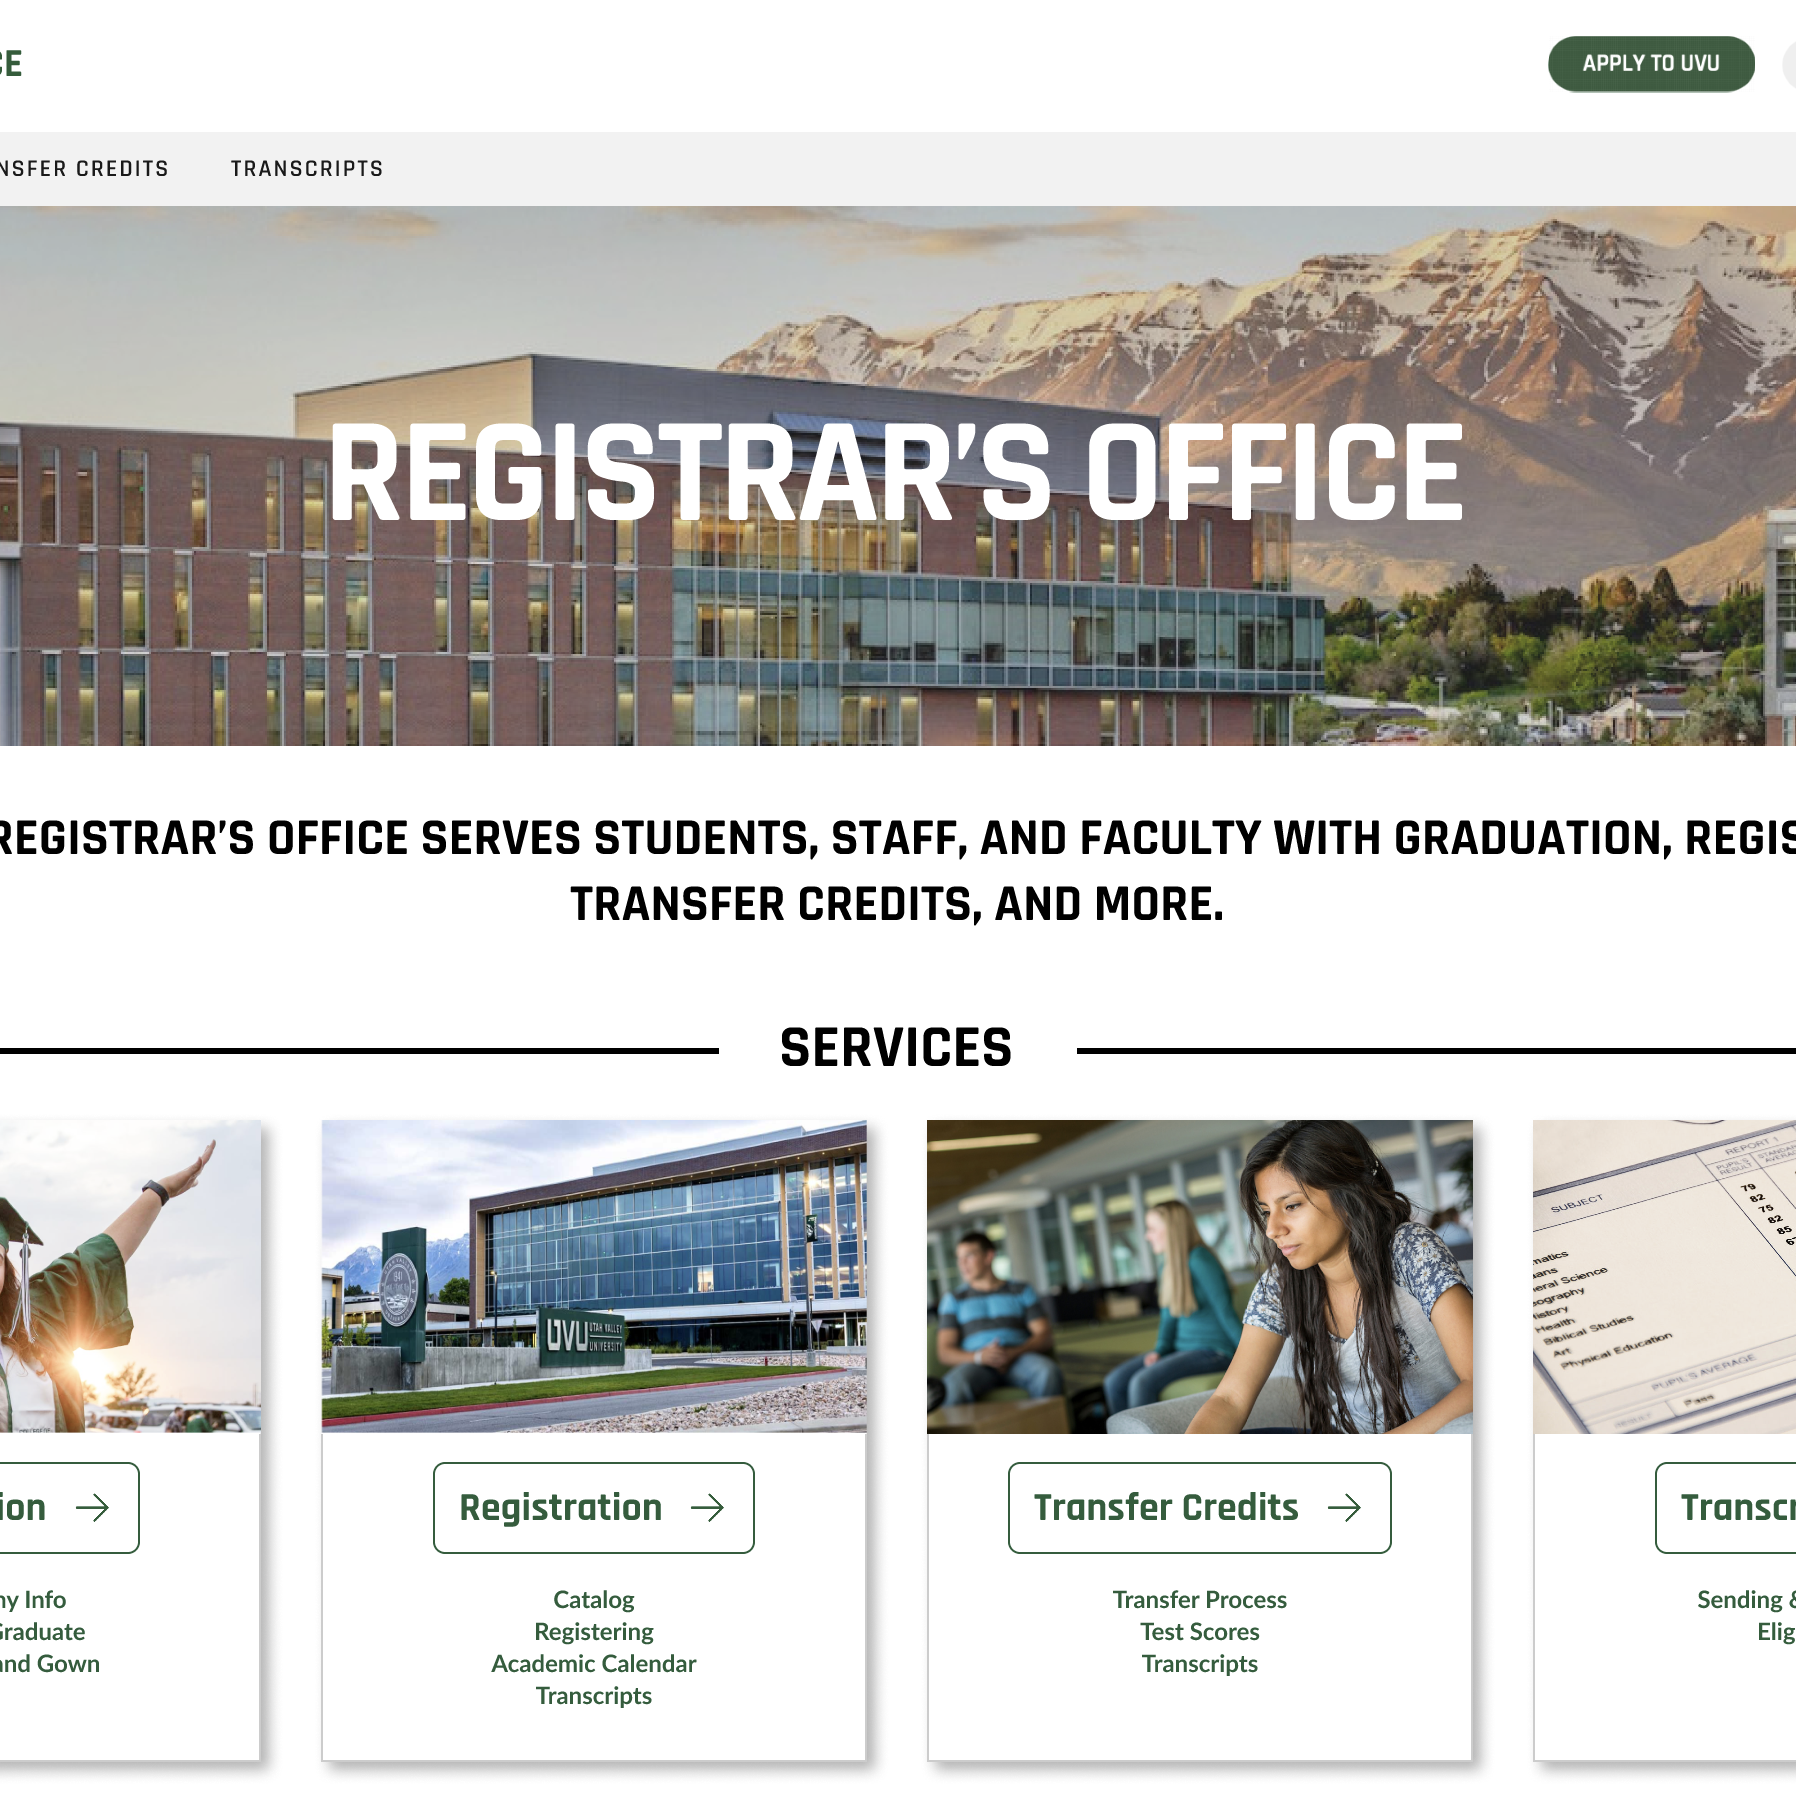Open the Transfer Process link
Viewport: 1796px width, 1796px height.
click(1200, 1600)
